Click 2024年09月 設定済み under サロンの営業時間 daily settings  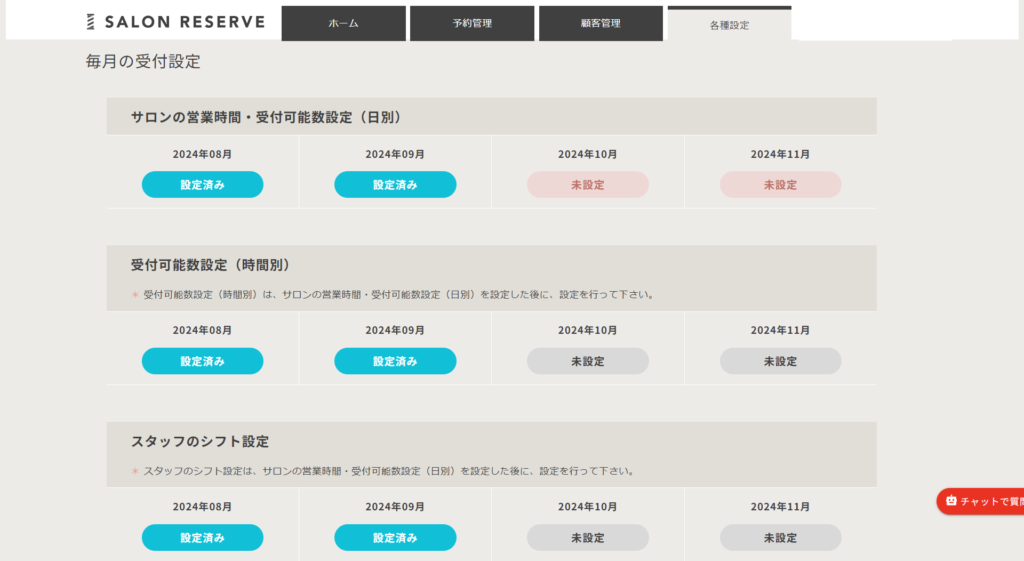[x=395, y=185]
